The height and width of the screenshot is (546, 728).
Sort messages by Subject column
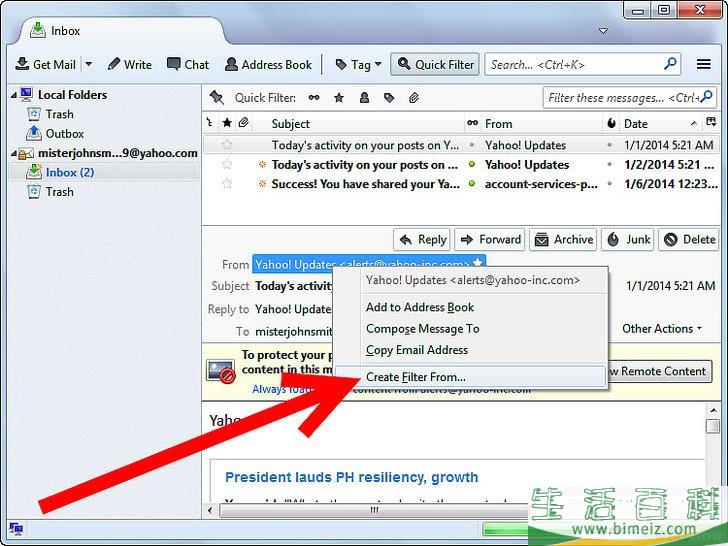click(x=291, y=124)
